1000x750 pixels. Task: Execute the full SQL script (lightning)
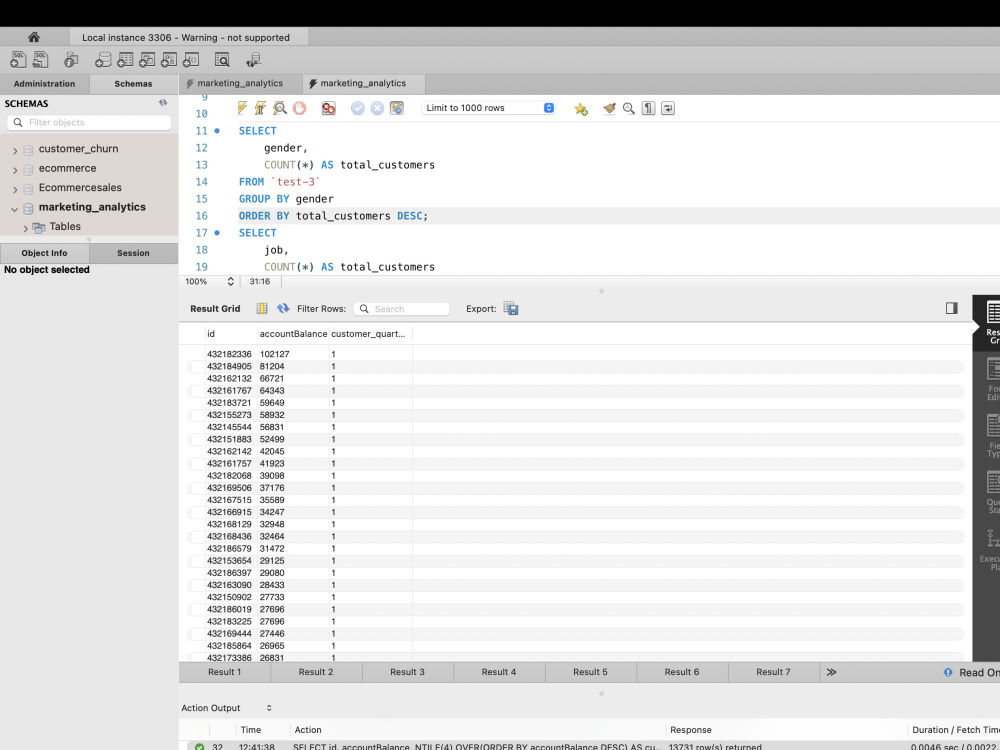coord(242,108)
